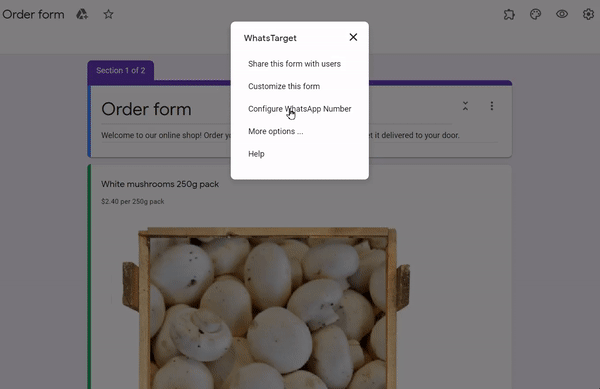
Task: Close the WhatsTarget dialog
Action: coord(353,37)
